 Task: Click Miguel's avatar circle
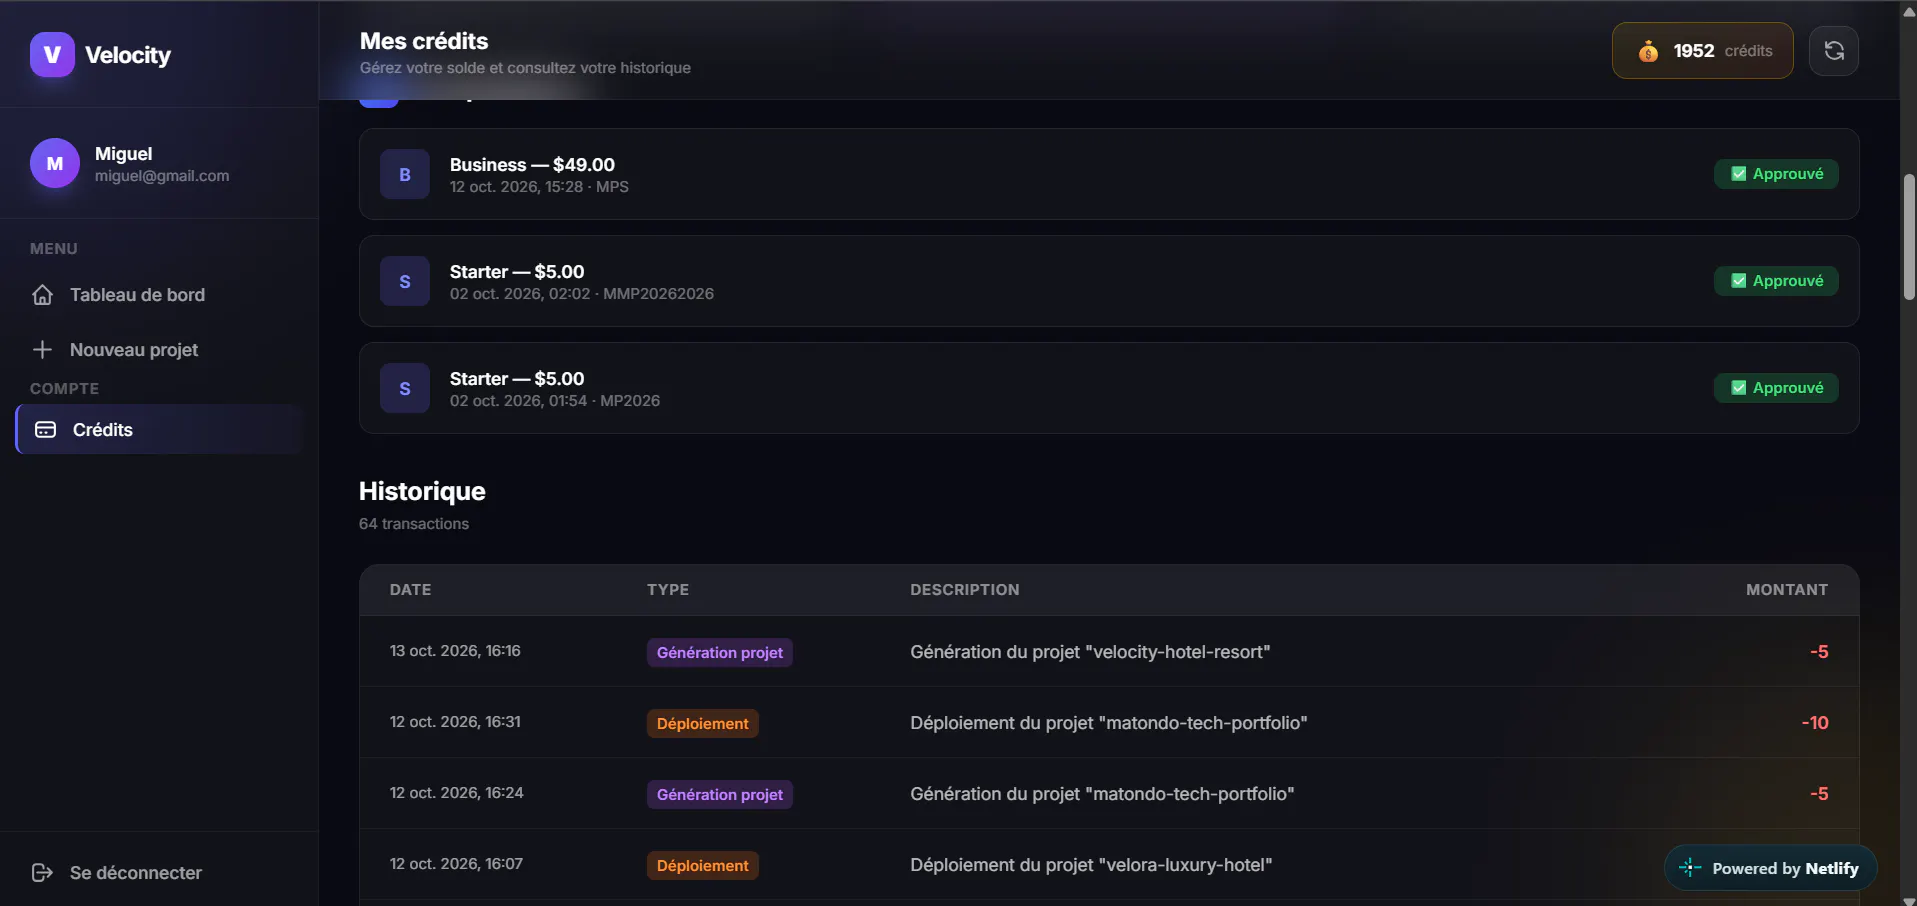coord(55,163)
